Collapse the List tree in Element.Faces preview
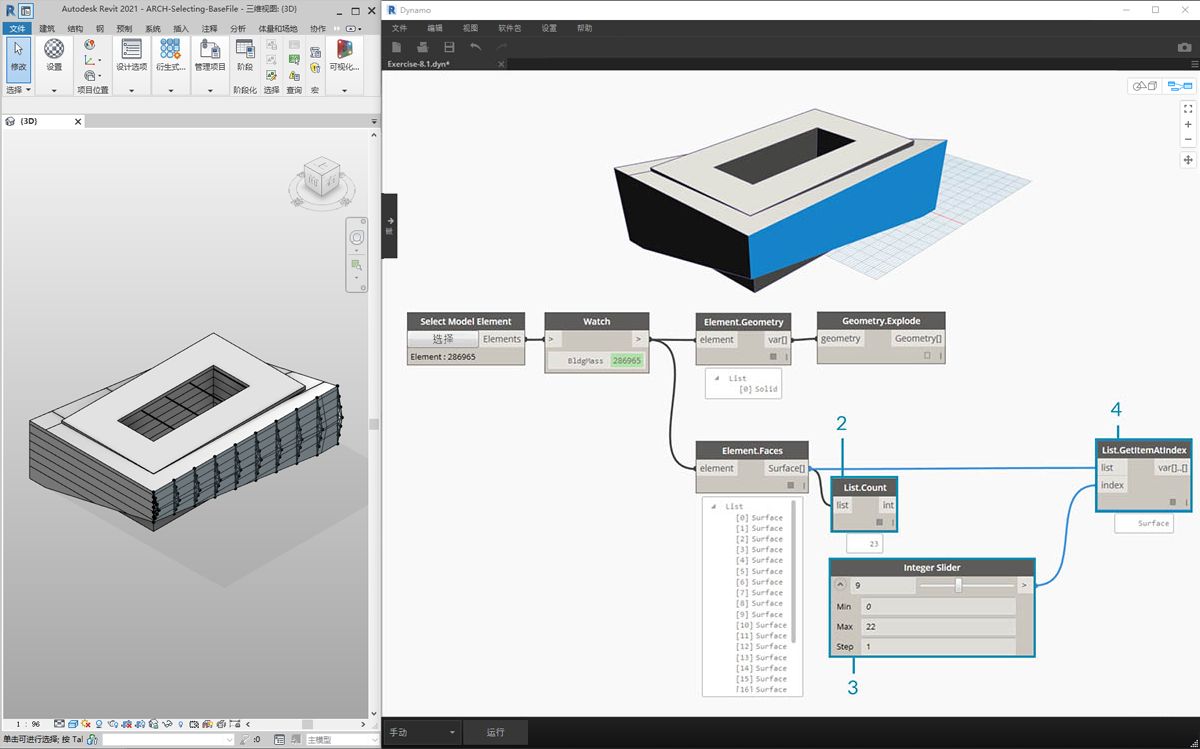Viewport: 1200px width, 749px height. coord(714,507)
